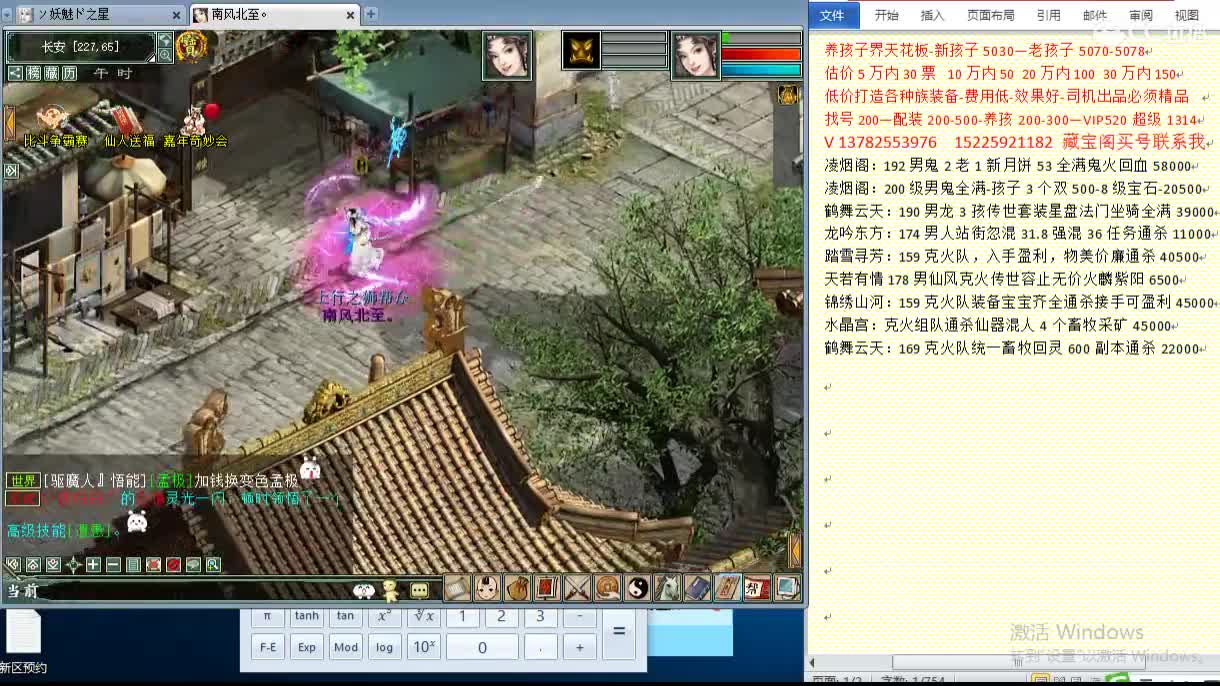This screenshot has height=686, width=1220.
Task: Open the emoji face picker in chat
Action: (x=363, y=590)
